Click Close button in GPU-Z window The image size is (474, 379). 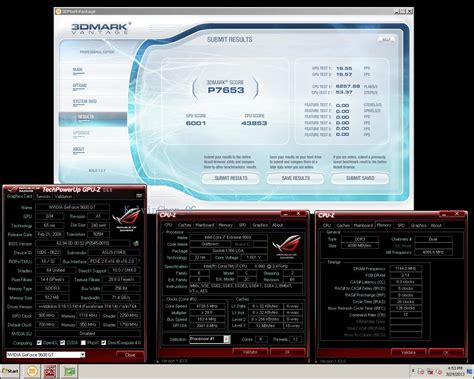(x=130, y=355)
